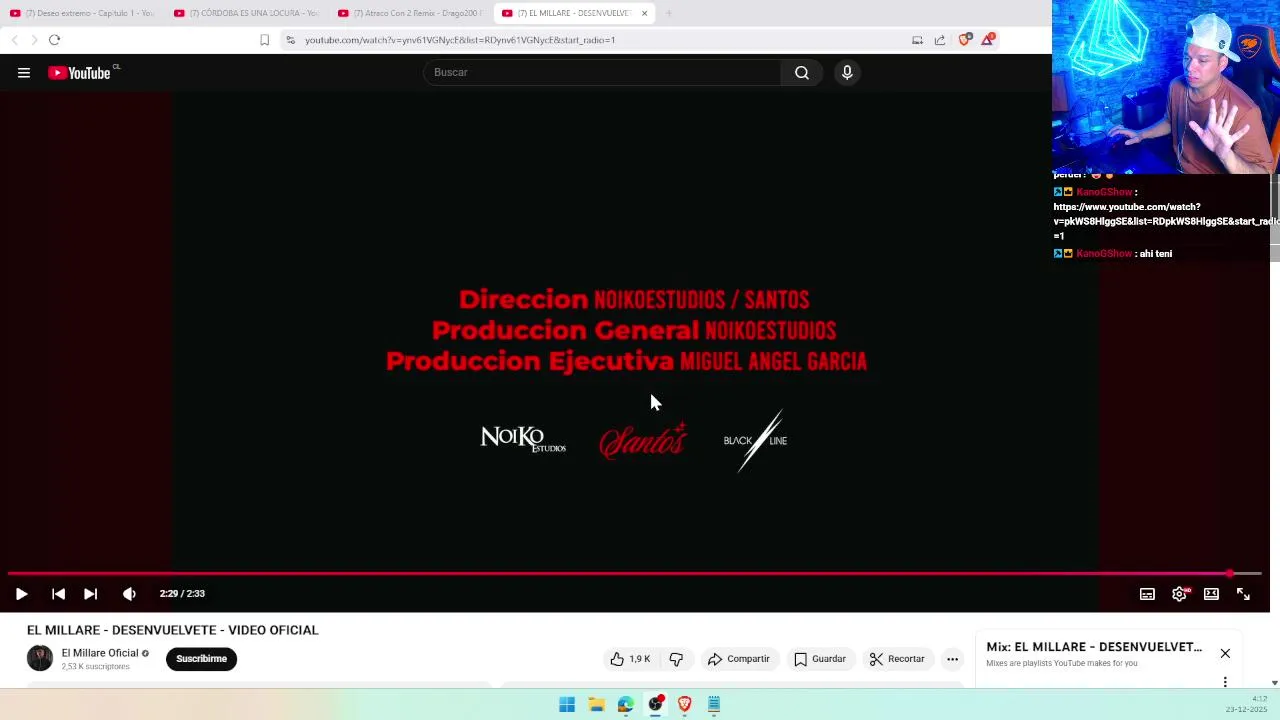1280x720 pixels.
Task: Click the video title text EL MILLARE - DESENVUELVETE
Action: [172, 630]
